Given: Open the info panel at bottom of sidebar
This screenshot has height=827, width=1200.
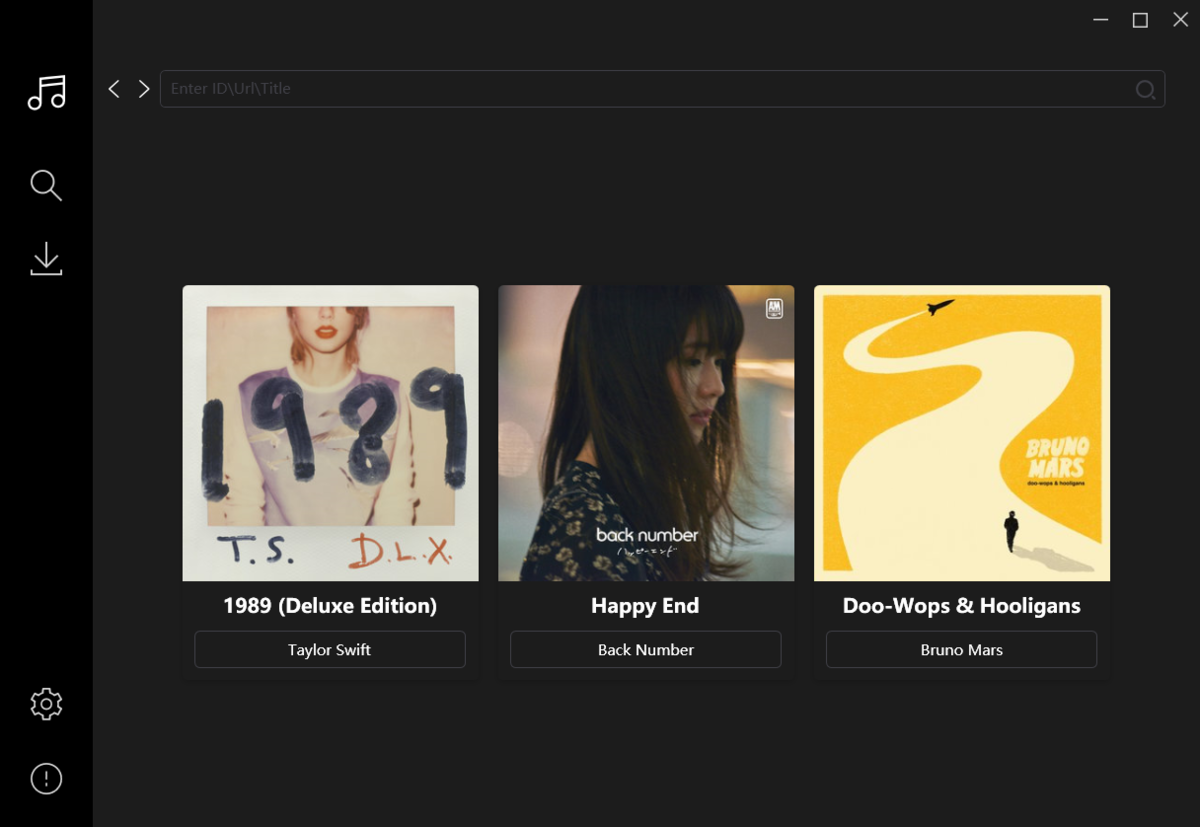Looking at the screenshot, I should 46,778.
